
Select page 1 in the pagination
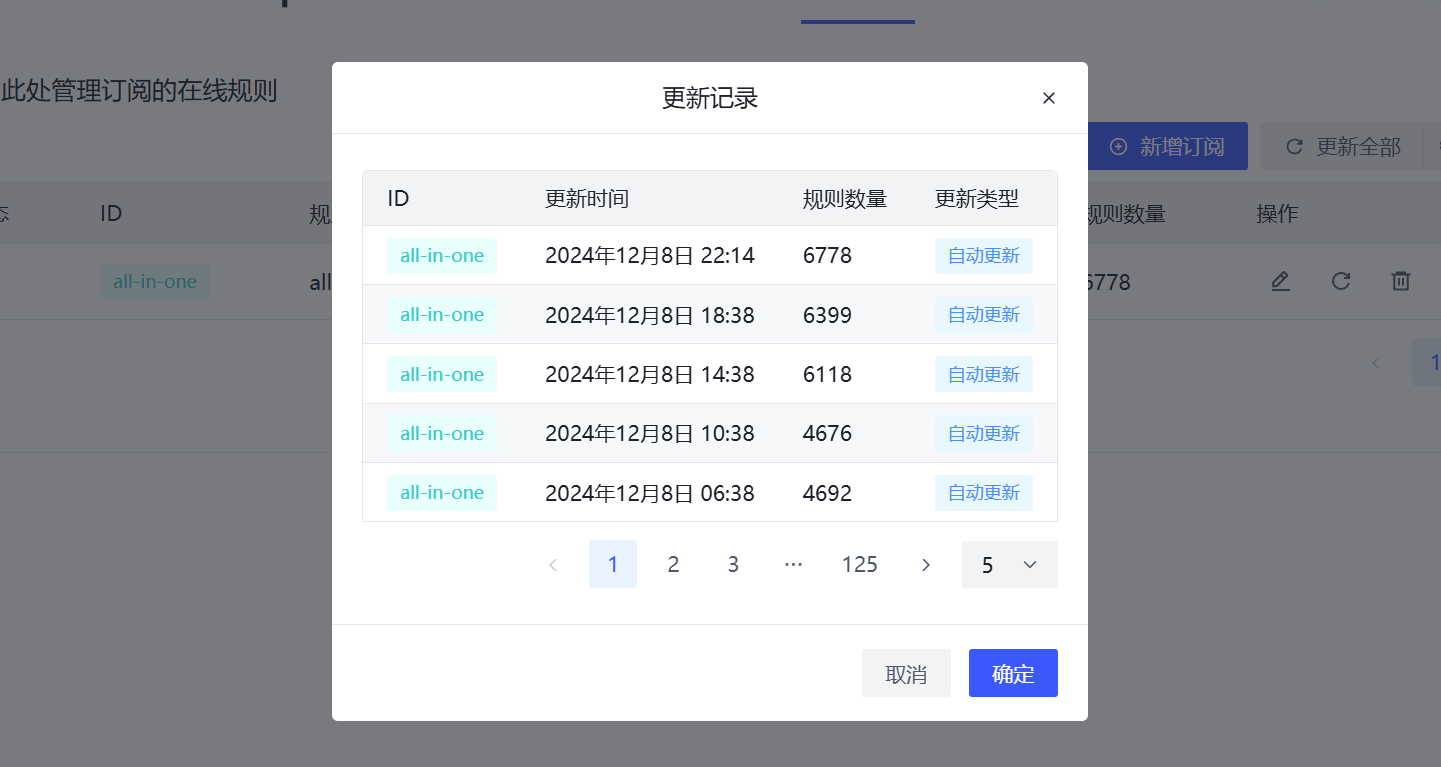pyautogui.click(x=613, y=565)
